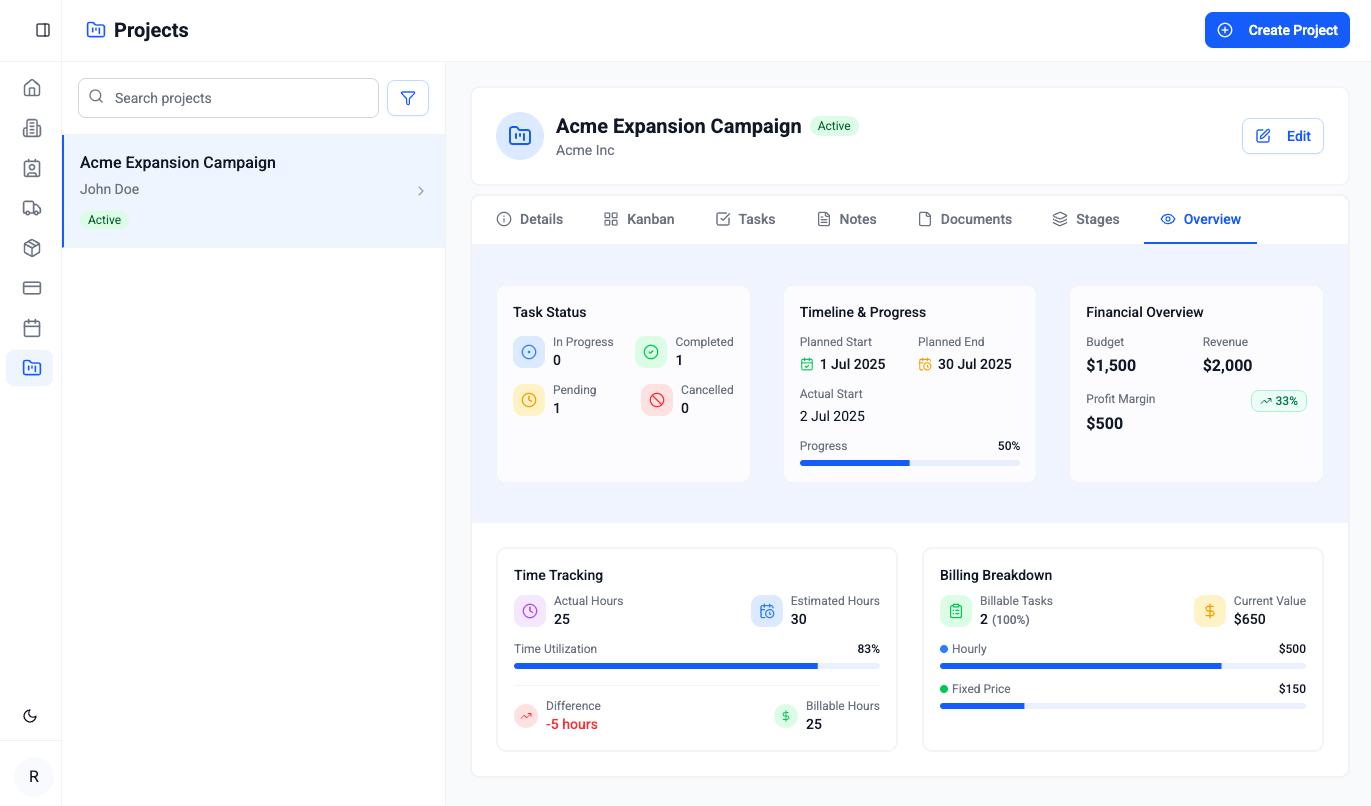Open the user avatar R menu
Image resolution: width=1371 pixels, height=806 pixels.
(x=34, y=777)
